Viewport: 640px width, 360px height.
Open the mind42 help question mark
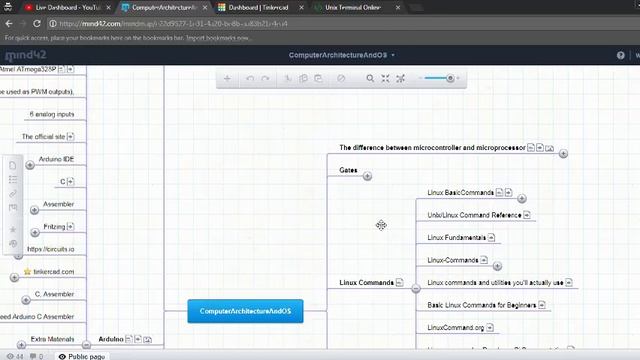620,55
